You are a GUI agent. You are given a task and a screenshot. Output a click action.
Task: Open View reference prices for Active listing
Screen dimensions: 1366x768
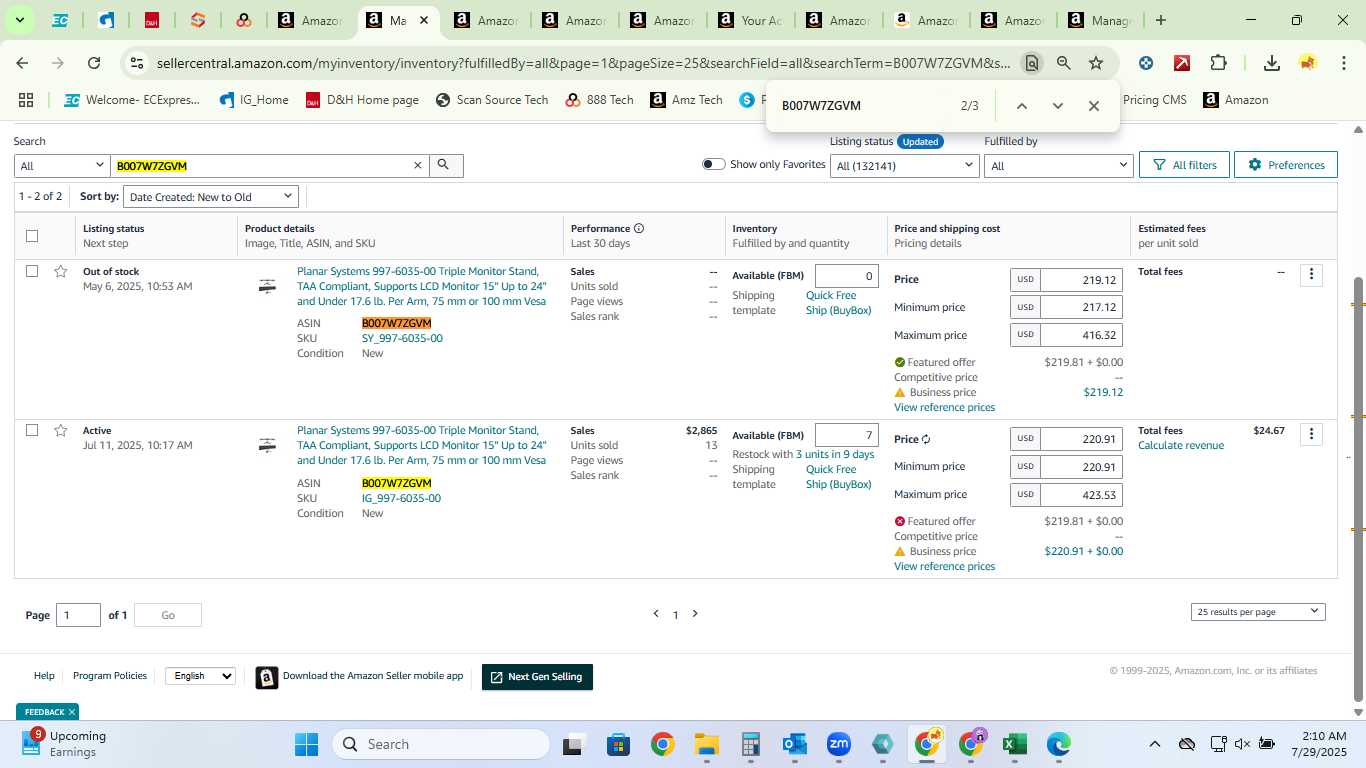(x=944, y=566)
